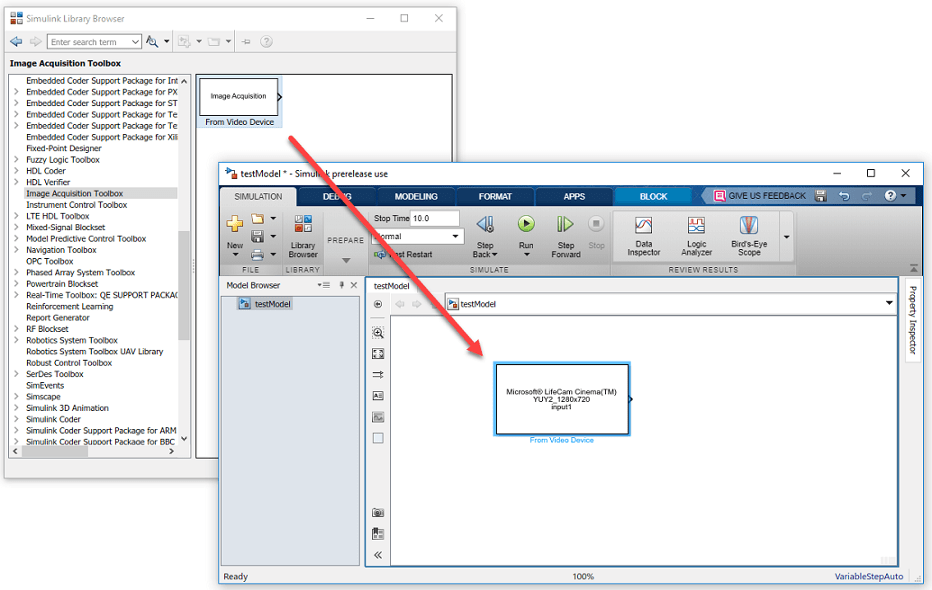The height and width of the screenshot is (590, 932).
Task: Click the Zoom In icon on canvas palette
Action: pos(378,333)
